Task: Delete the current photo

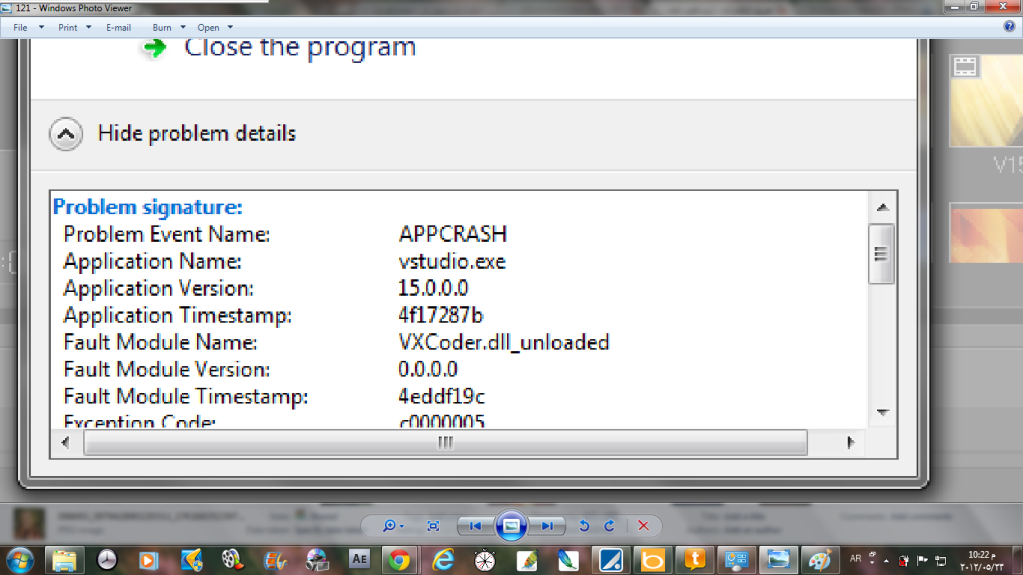Action: [x=643, y=525]
